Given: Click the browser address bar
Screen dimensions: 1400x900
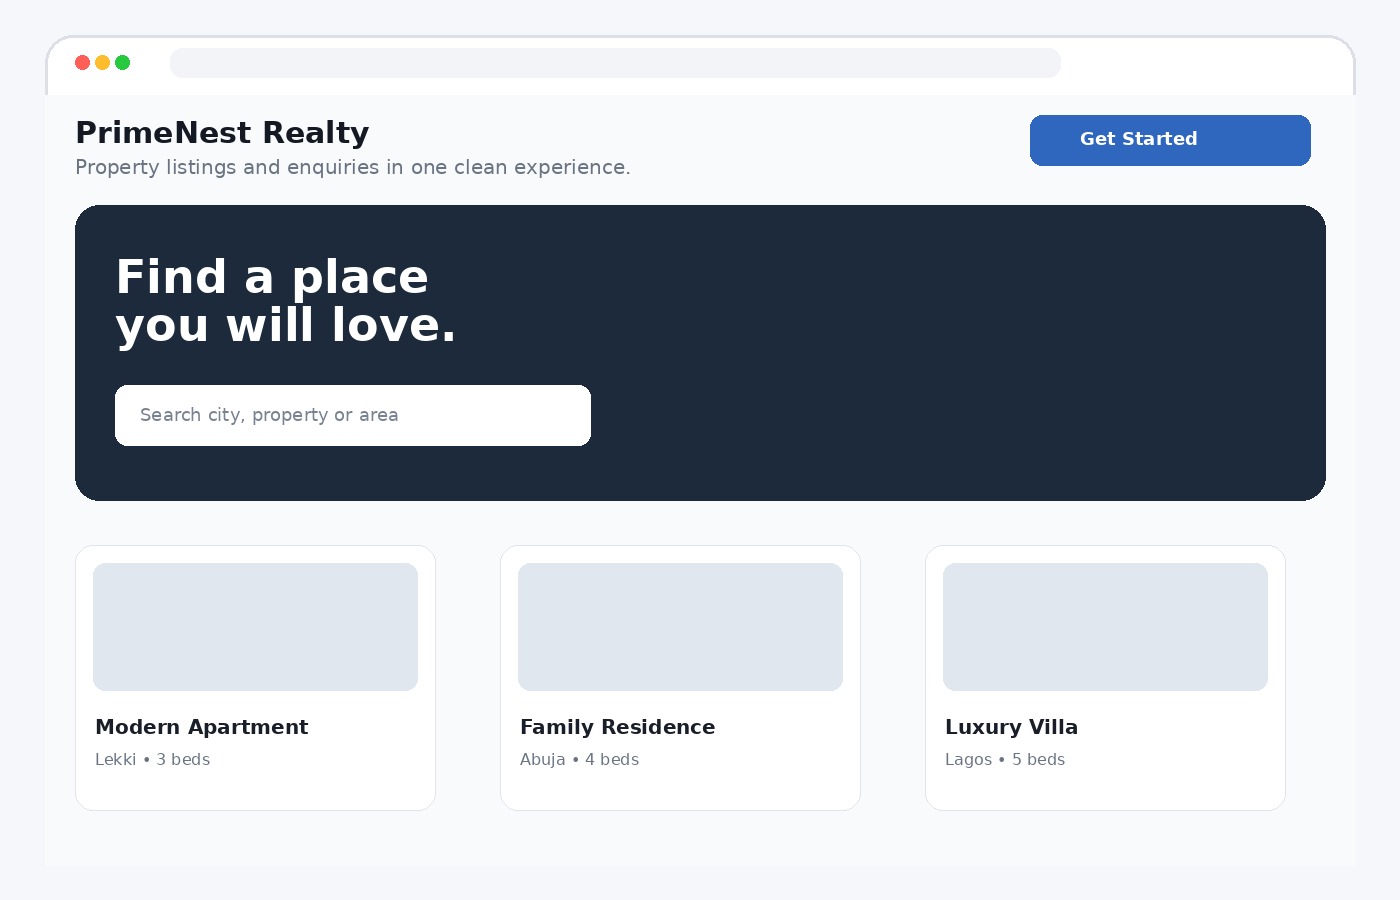Looking at the screenshot, I should (615, 63).
